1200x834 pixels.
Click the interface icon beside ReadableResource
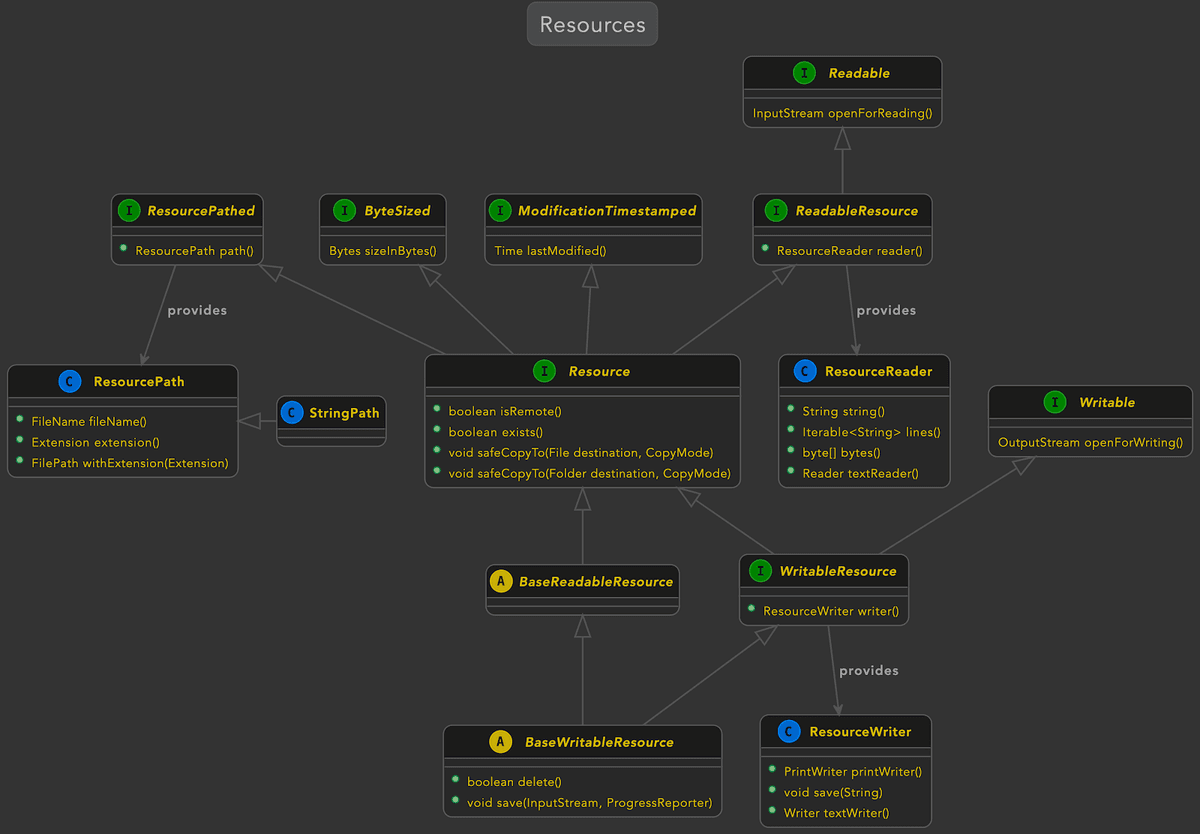point(776,211)
